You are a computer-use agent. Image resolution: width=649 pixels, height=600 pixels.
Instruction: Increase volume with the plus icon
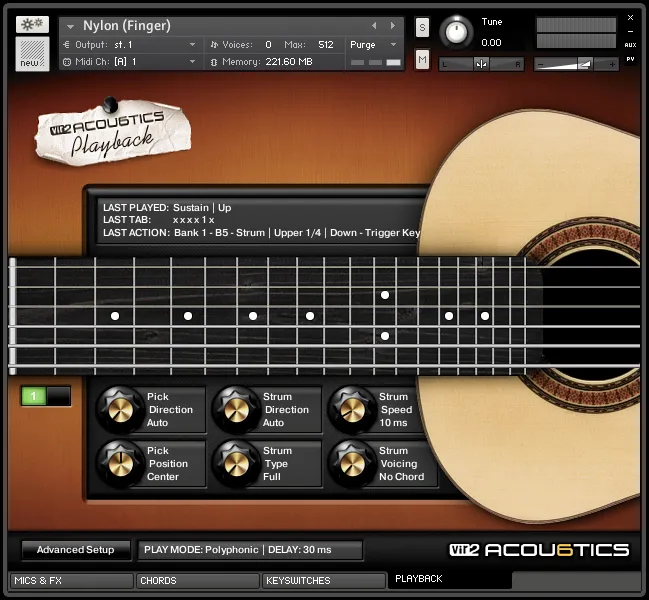coord(612,65)
